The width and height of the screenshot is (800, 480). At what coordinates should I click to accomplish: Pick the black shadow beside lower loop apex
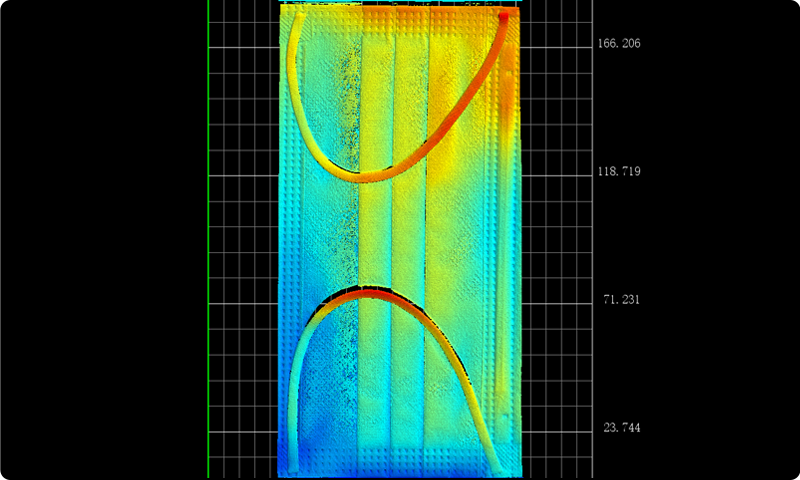tap(325, 303)
